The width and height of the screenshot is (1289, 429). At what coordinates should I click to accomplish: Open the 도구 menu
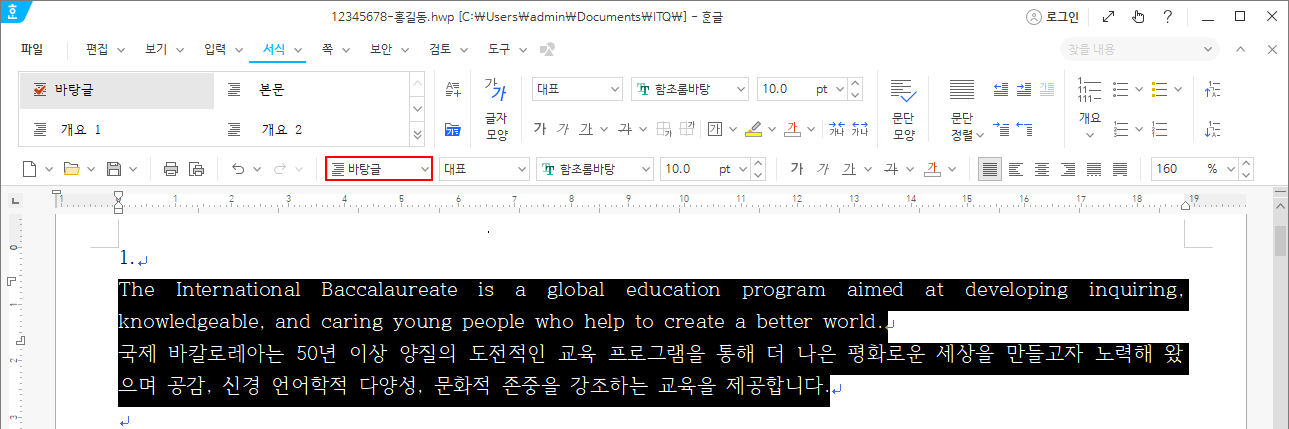499,49
